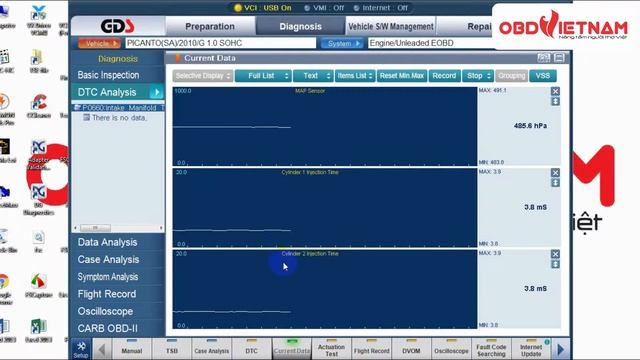Viewport: 640px width, 360px height.
Task: Open Case Analysis in bottom toolbar
Action: [x=211, y=349]
